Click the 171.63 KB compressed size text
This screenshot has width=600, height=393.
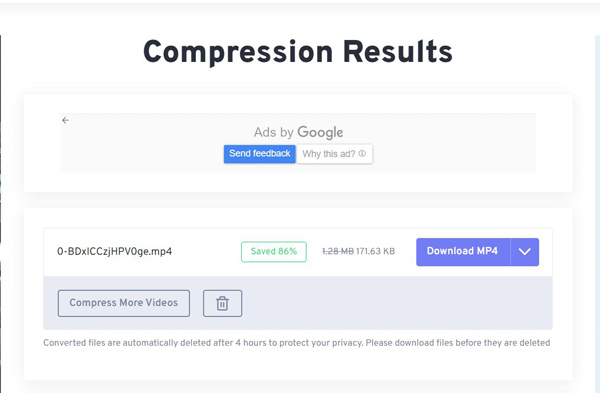point(375,251)
